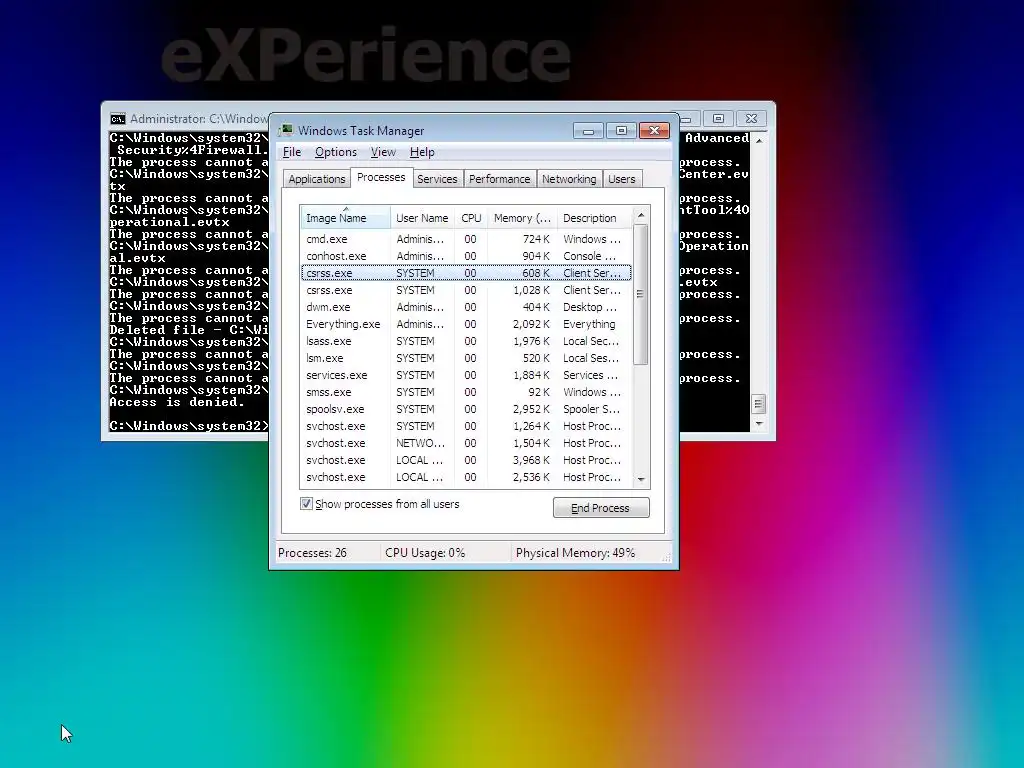Sort by User Name column header
Viewport: 1024px width, 768px height.
tap(423, 217)
